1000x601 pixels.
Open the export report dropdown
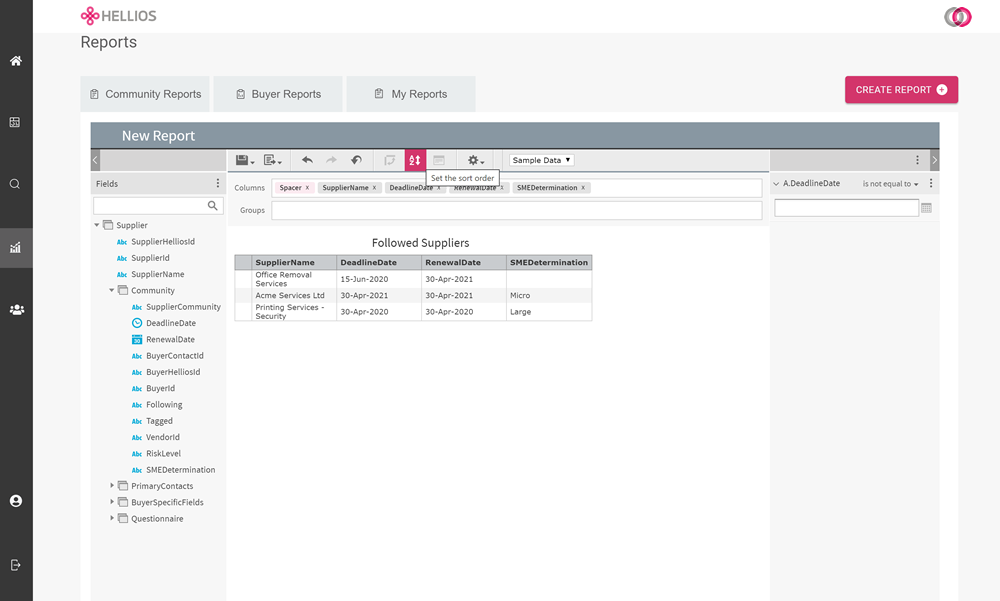point(272,160)
